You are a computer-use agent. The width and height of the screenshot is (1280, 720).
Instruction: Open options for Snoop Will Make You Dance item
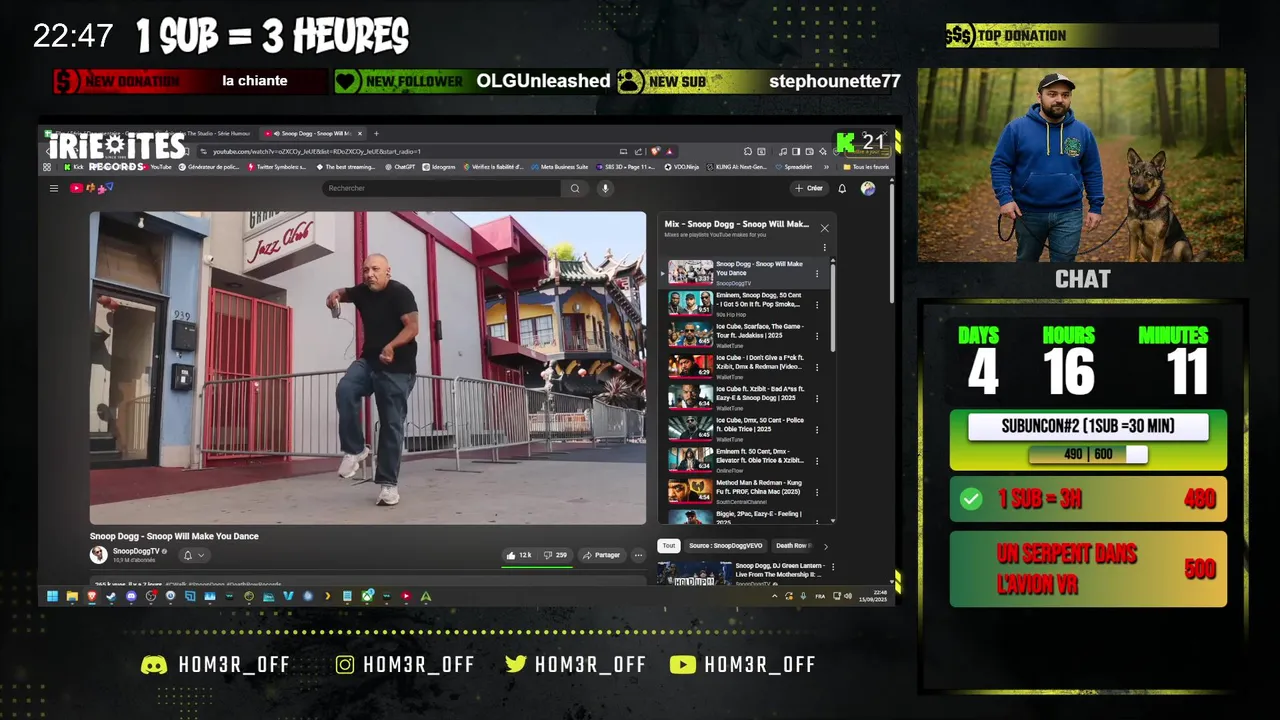[817, 273]
